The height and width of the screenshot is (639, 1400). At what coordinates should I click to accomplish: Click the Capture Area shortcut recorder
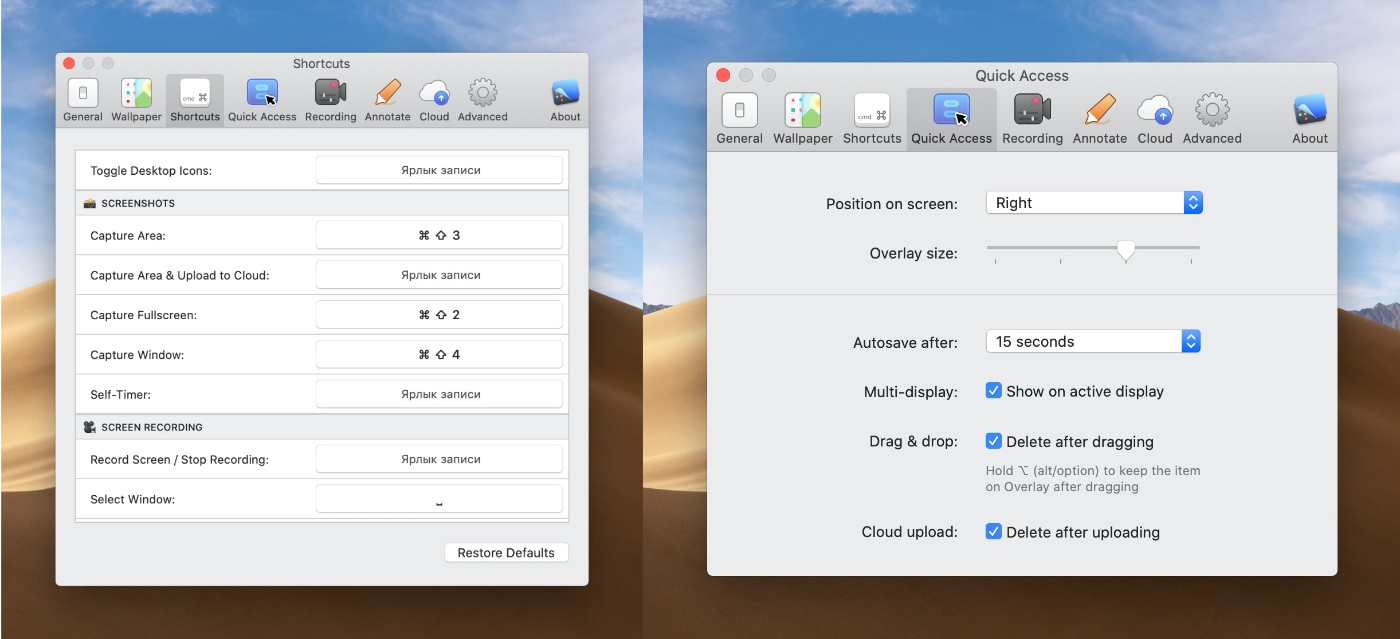point(439,235)
